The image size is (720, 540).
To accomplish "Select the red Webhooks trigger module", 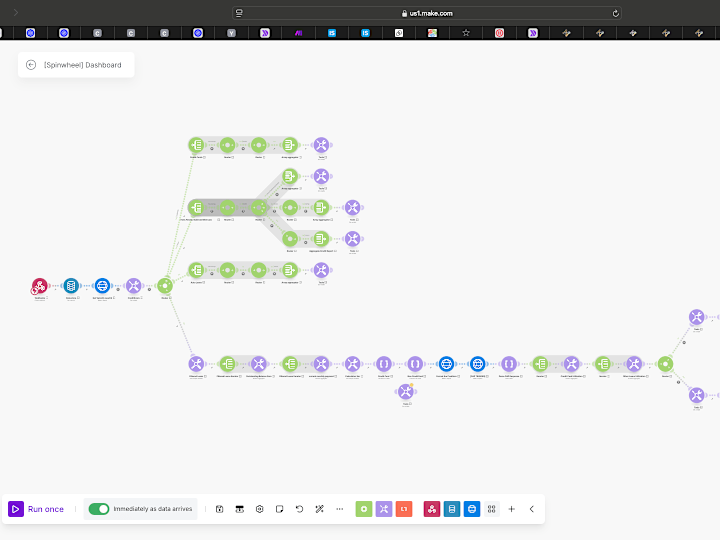I will pyautogui.click(x=39, y=286).
